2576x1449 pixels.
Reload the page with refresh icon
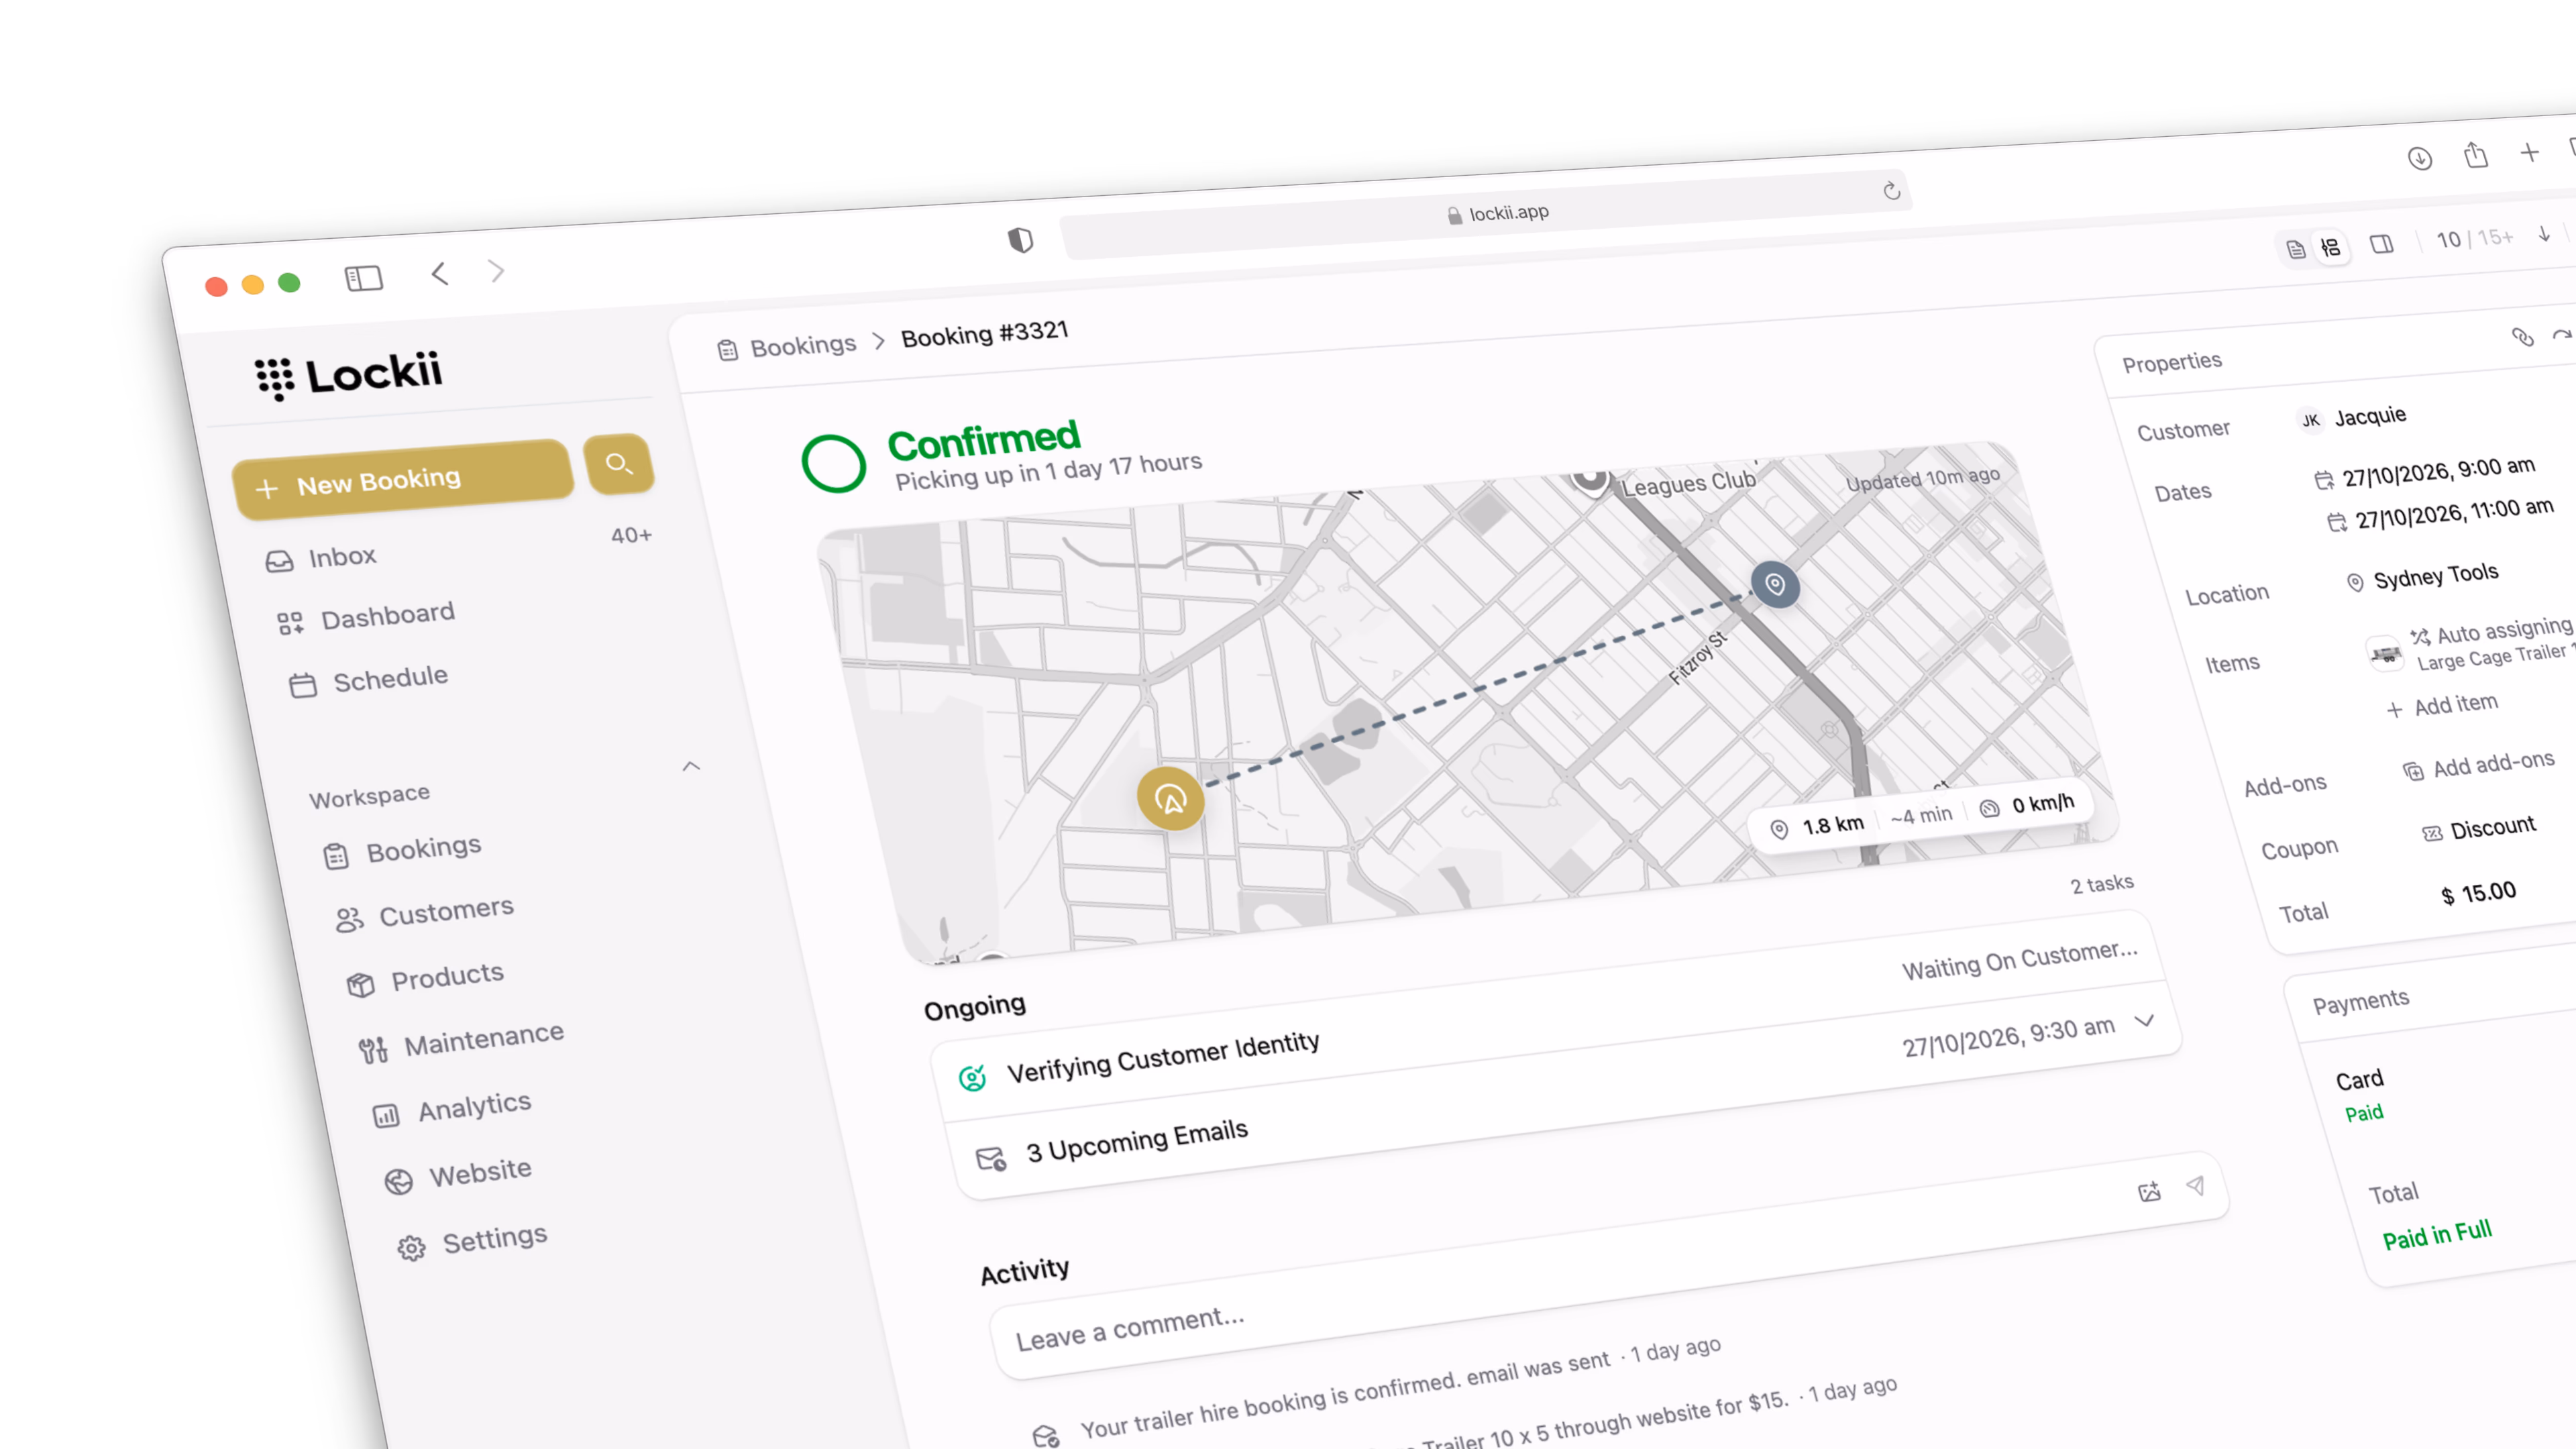[1891, 190]
